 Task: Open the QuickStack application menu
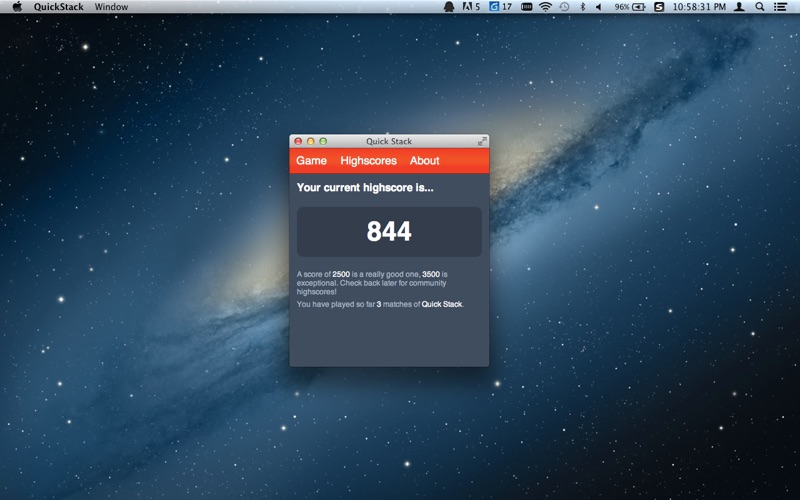tap(59, 7)
